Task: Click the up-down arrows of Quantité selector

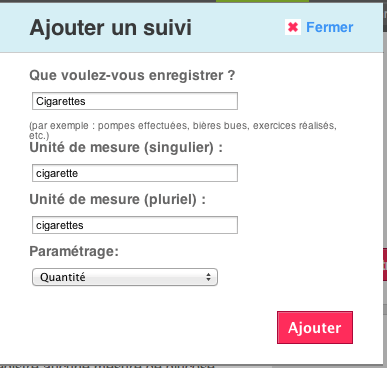Action: [x=208, y=277]
